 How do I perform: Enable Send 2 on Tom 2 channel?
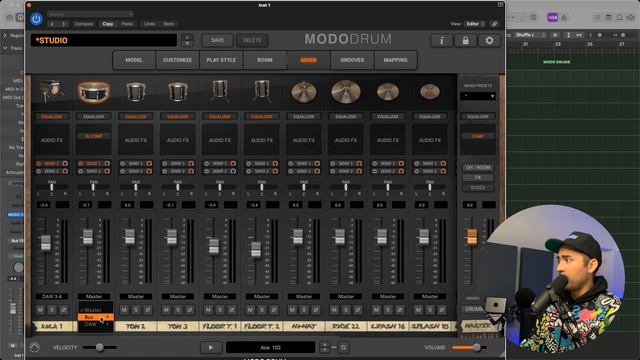(x=123, y=171)
